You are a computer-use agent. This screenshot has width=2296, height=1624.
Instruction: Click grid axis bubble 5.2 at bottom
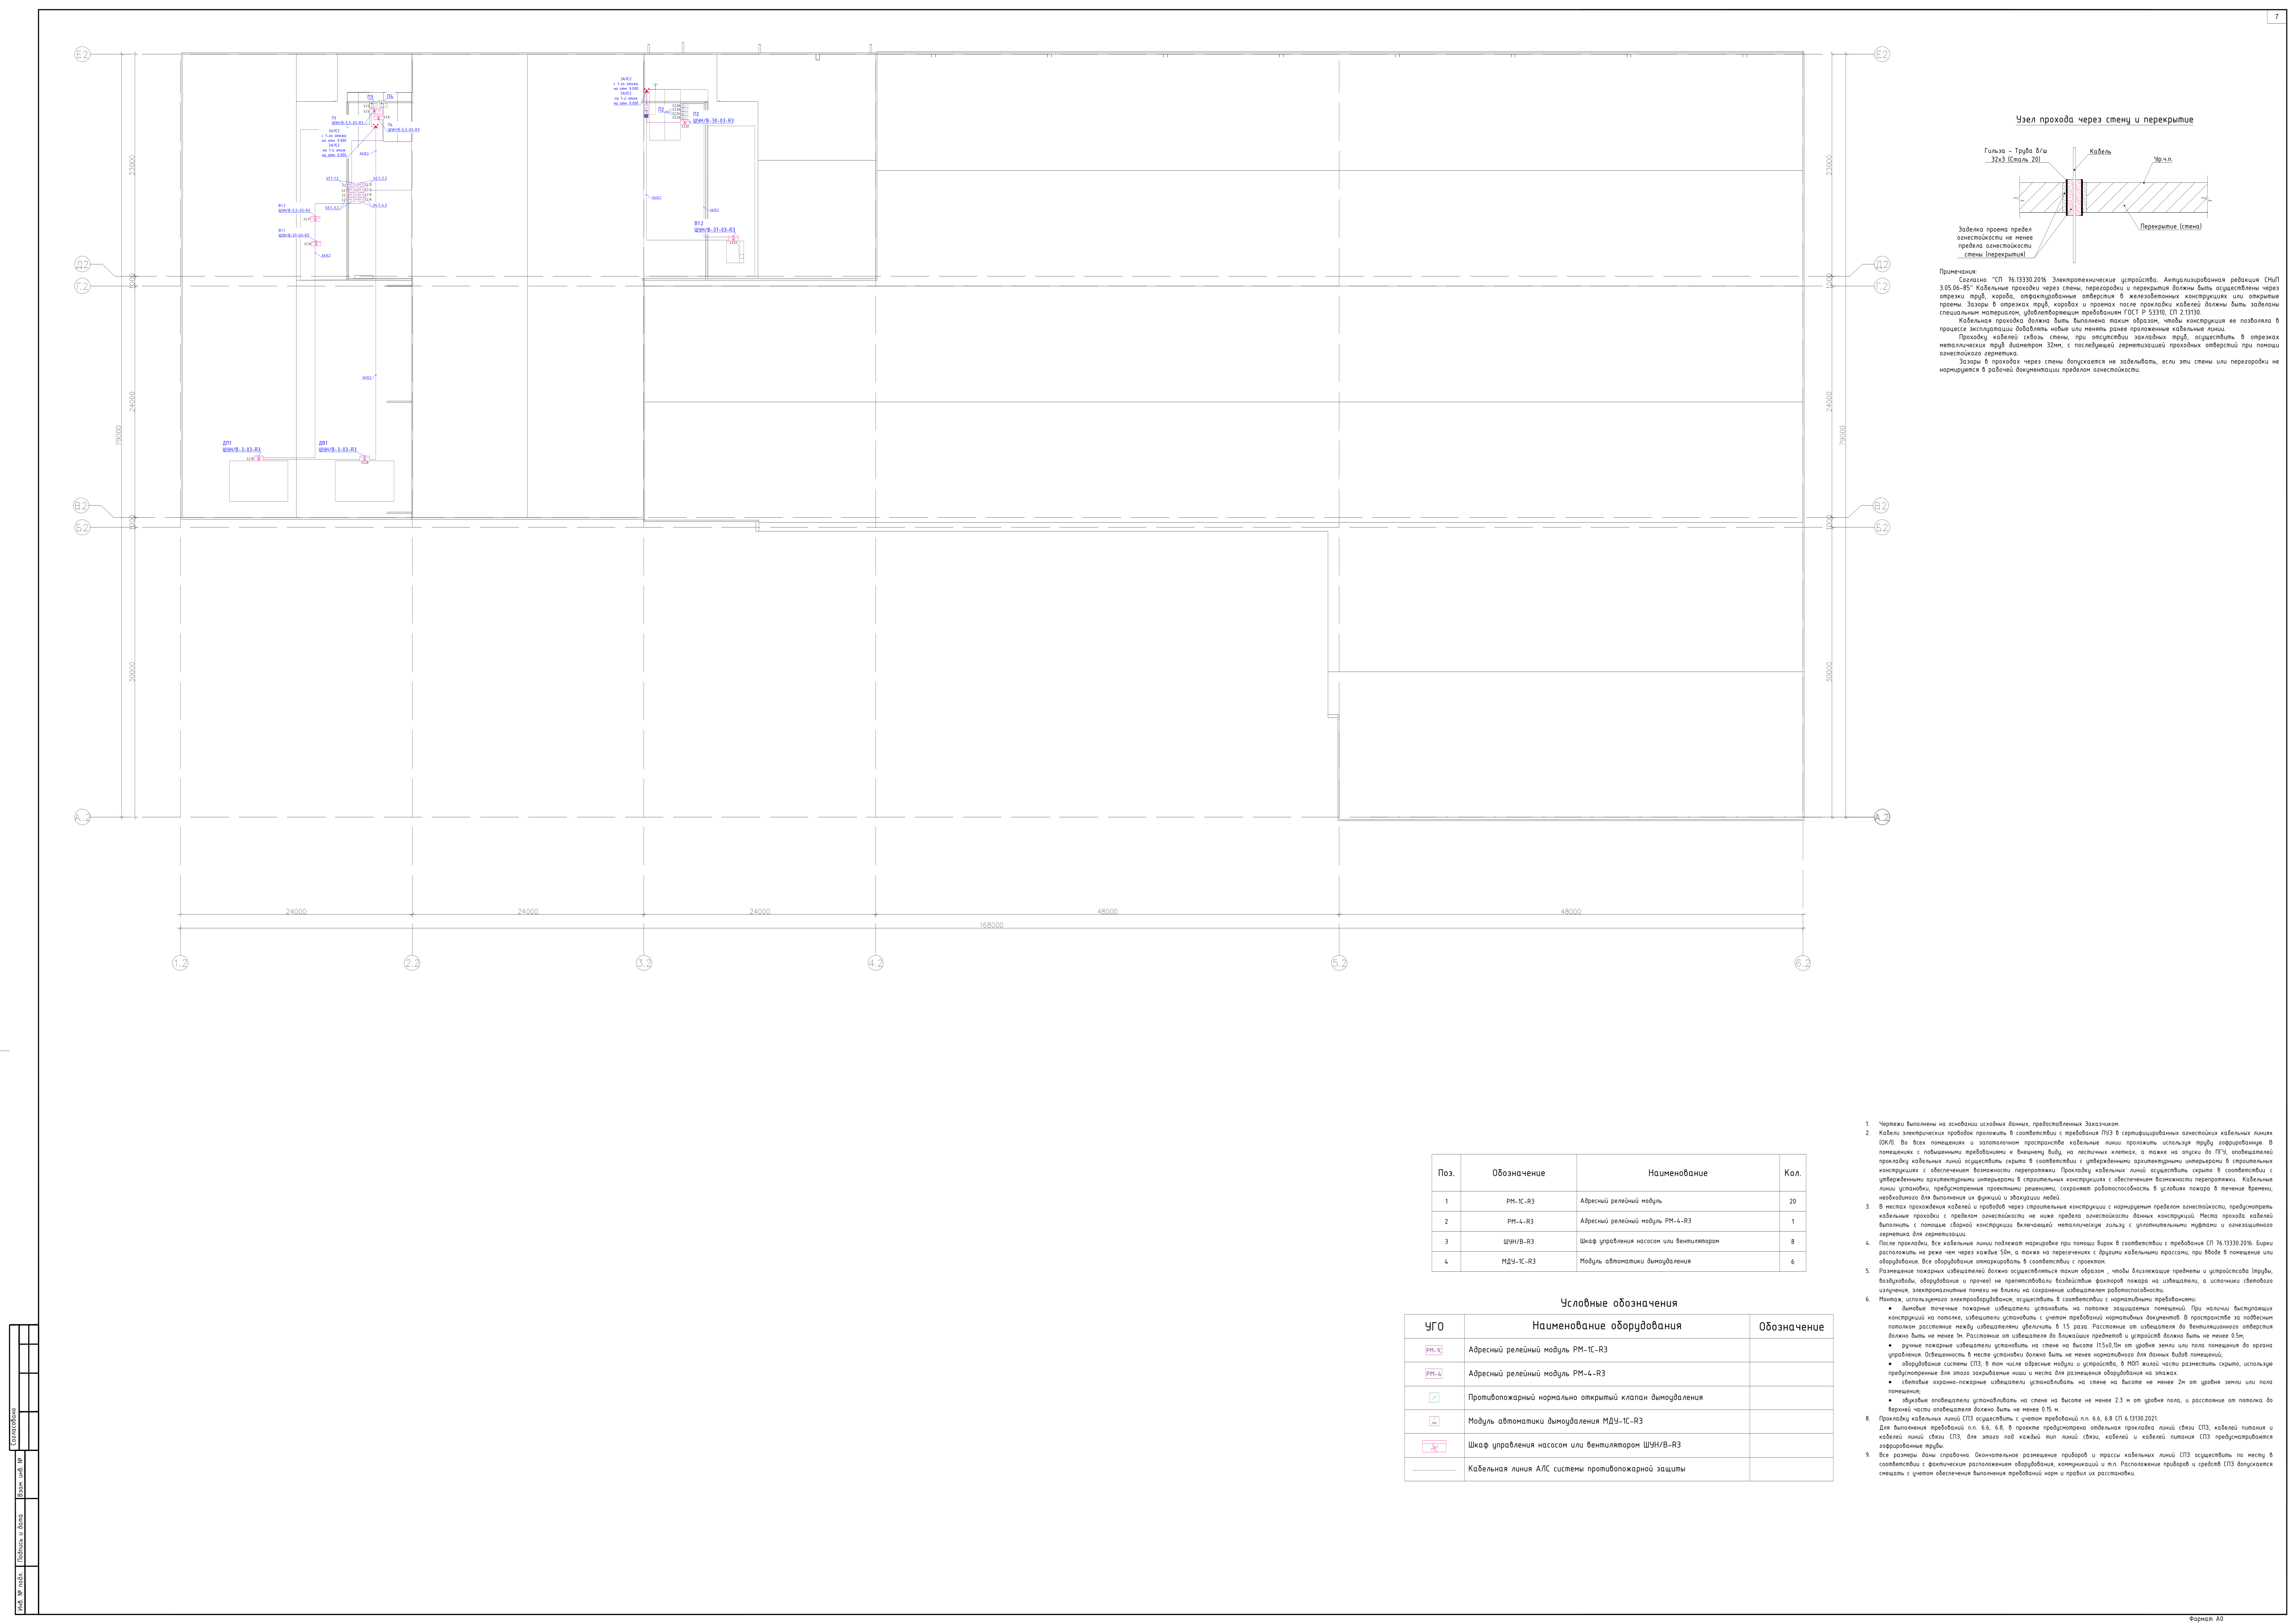coord(1339,963)
